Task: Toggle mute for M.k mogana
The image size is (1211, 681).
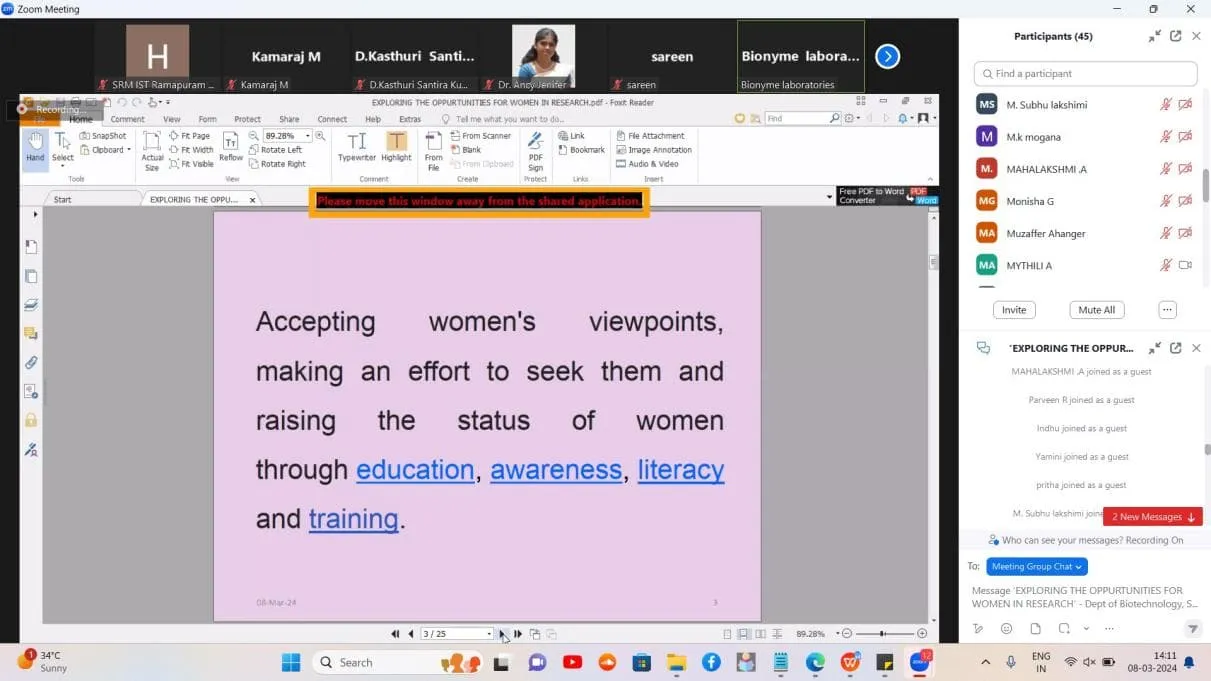Action: [x=1165, y=137]
